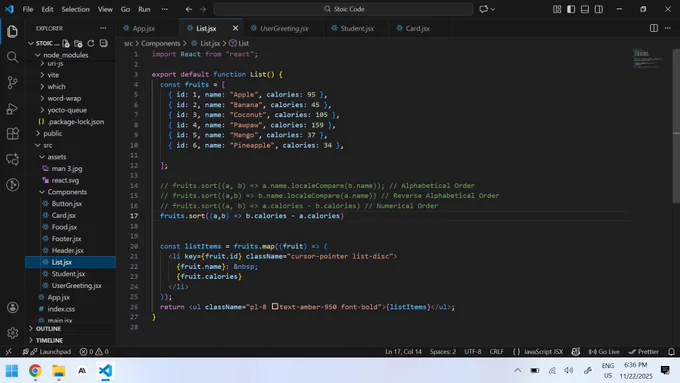680x383 pixels.
Task: Refresh the Explorer file tree
Action: click(x=91, y=43)
